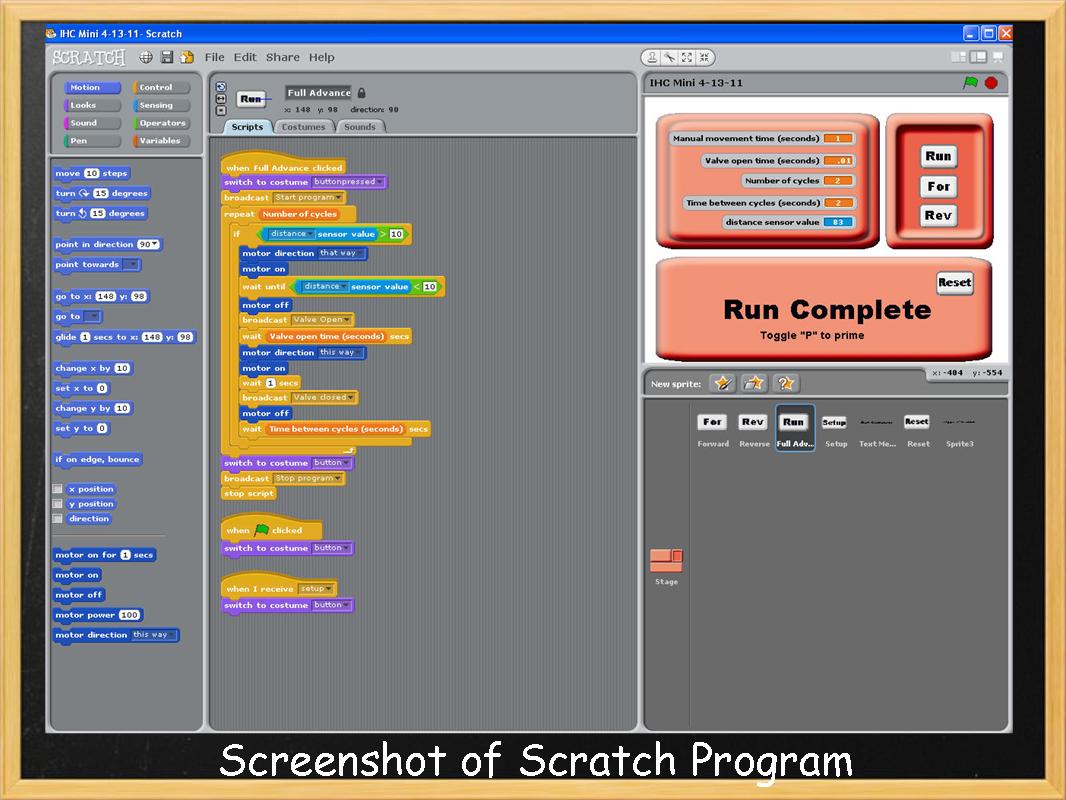Image resolution: width=1066 pixels, height=800 pixels.
Task: Click the globe language icon
Action: [145, 57]
